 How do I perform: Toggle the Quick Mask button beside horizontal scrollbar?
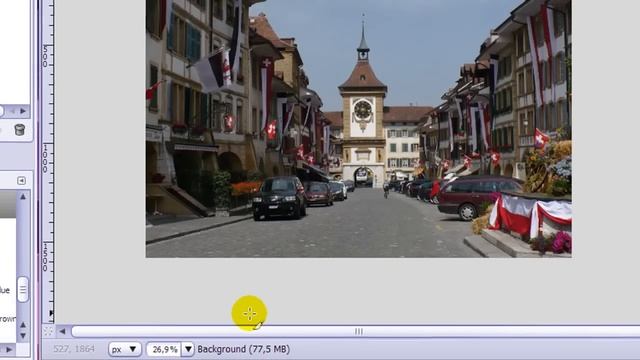tap(48, 331)
